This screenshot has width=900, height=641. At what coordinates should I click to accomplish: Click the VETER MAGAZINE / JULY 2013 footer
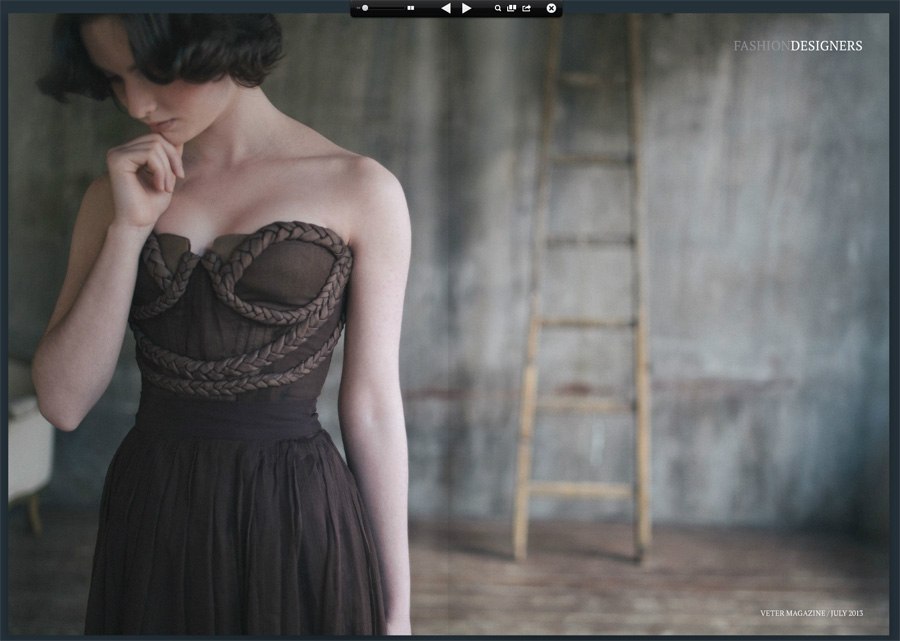[812, 613]
